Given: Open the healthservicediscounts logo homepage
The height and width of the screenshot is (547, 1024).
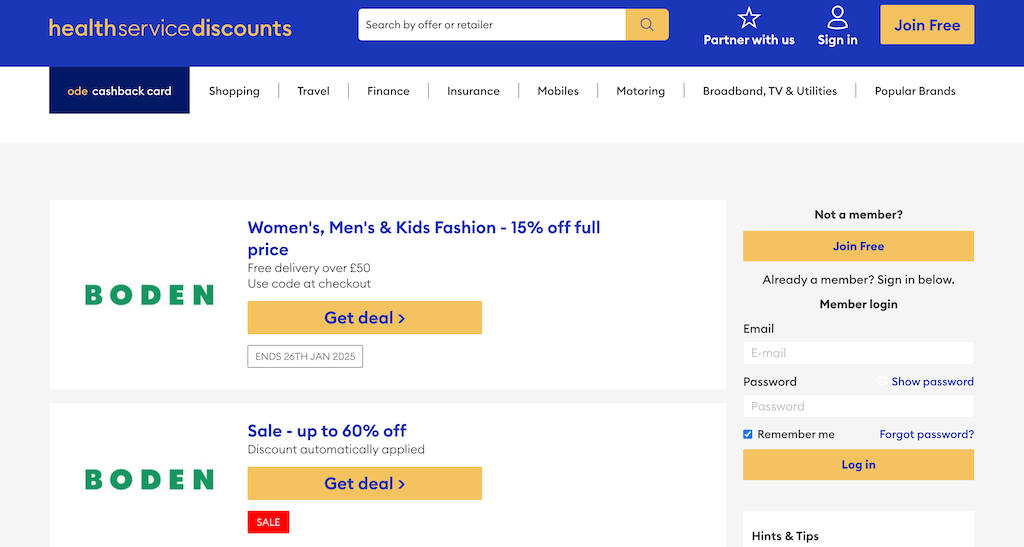Looking at the screenshot, I should 170,27.
